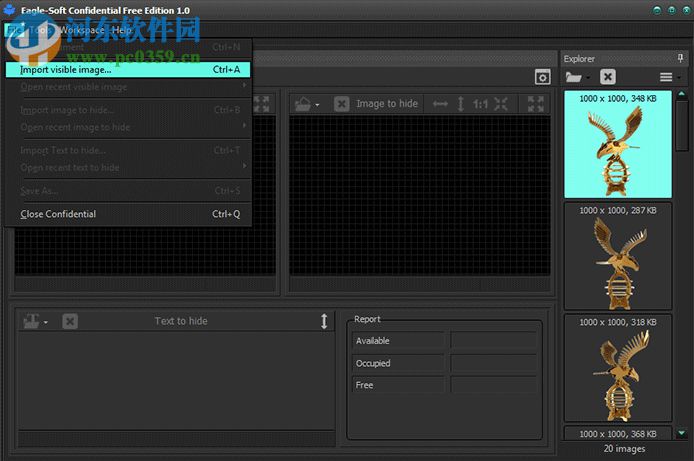
Task: Fit Image to hide height icon
Action: [461, 104]
